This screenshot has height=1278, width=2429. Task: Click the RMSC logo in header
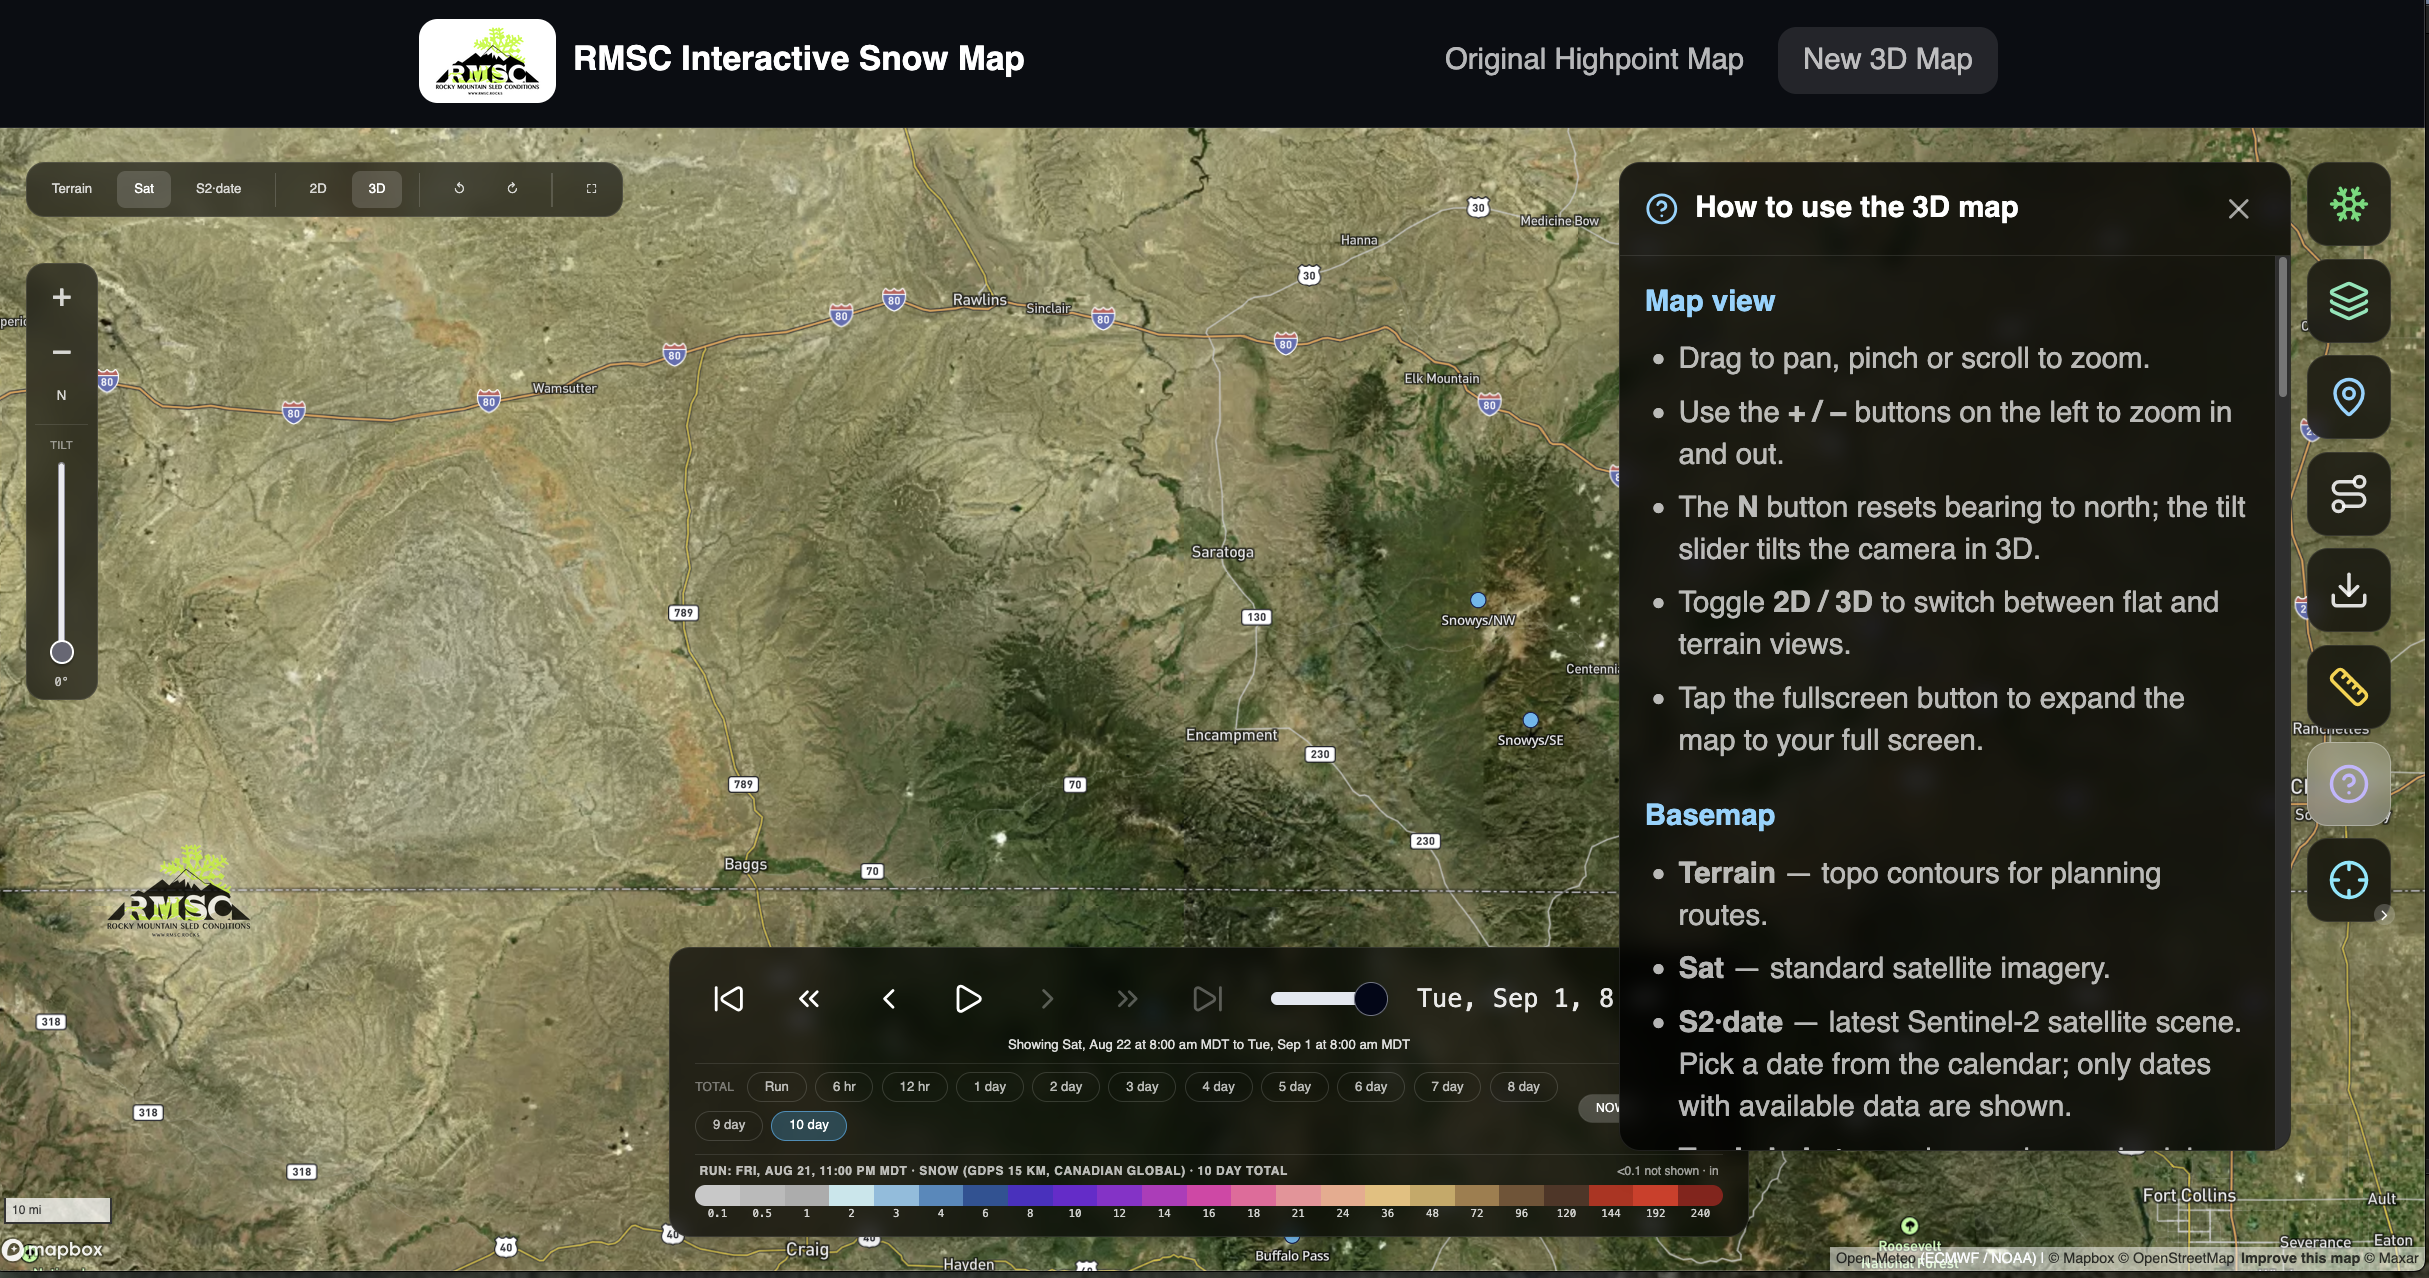(x=487, y=61)
